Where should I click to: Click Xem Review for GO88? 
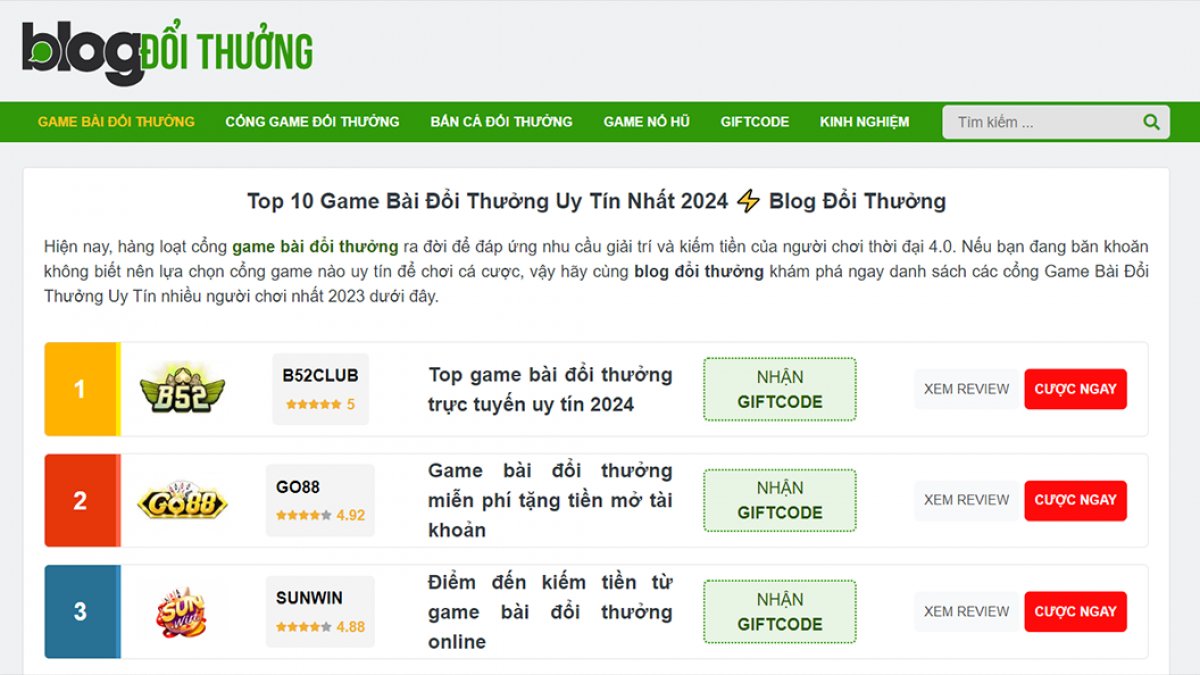(966, 500)
